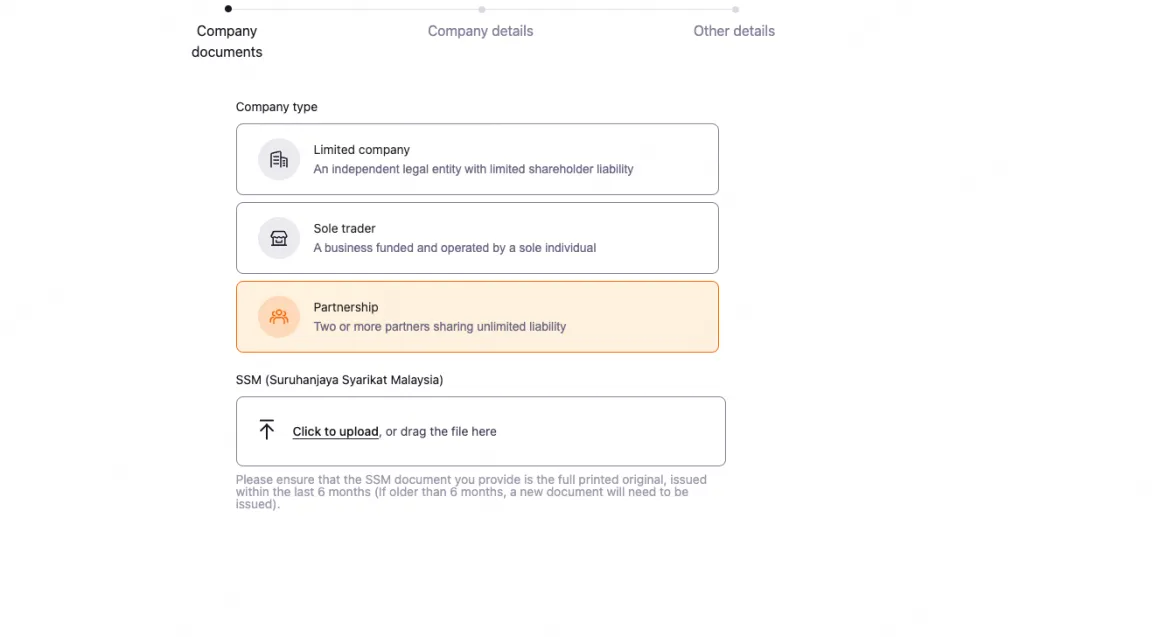Select the Partnership option title
Screen dimensions: 1152x637
coord(346,307)
